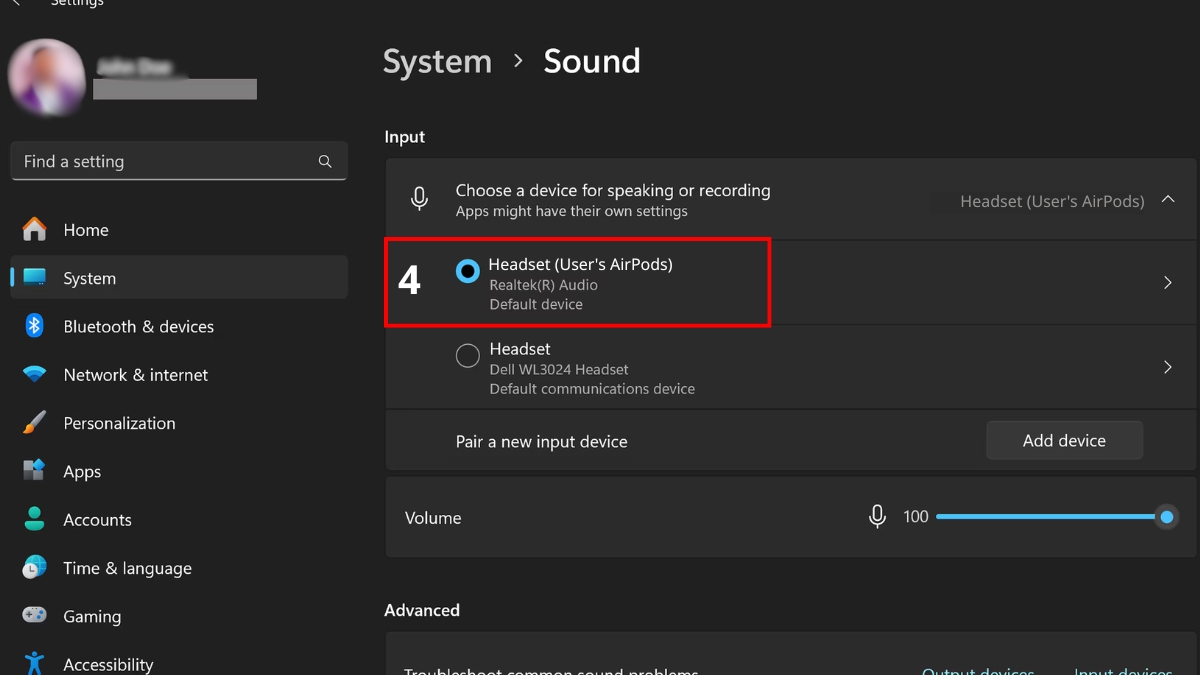This screenshot has width=1200, height=675.
Task: Go to Bluetooth & devices settings
Action: 179,326
